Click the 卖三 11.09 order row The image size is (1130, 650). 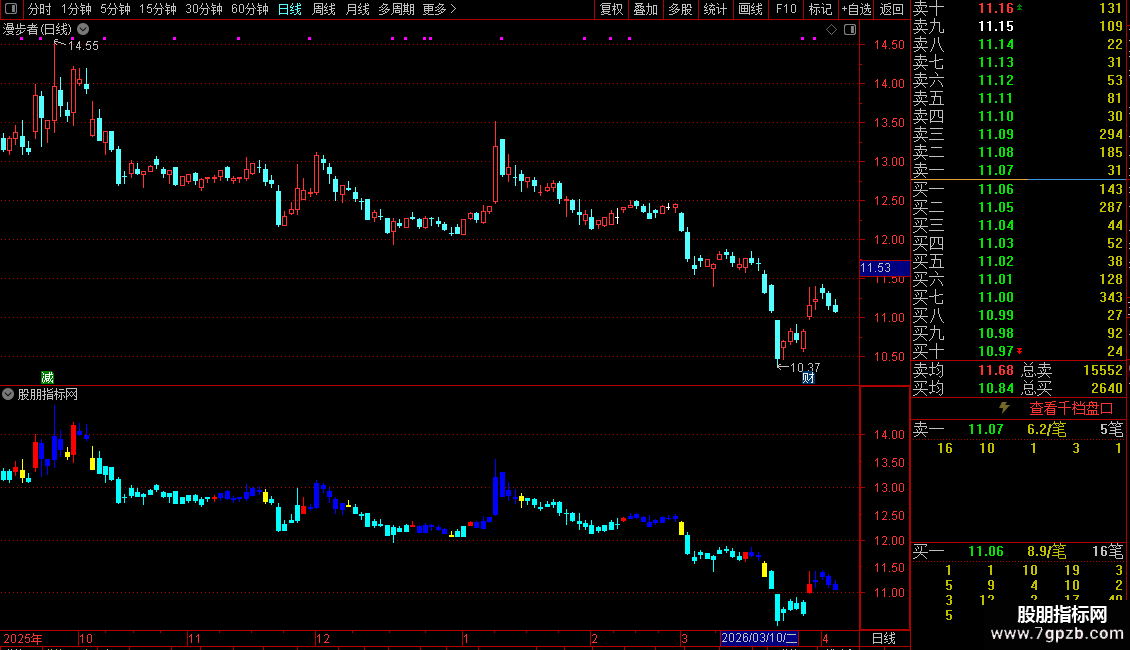(x=1018, y=134)
